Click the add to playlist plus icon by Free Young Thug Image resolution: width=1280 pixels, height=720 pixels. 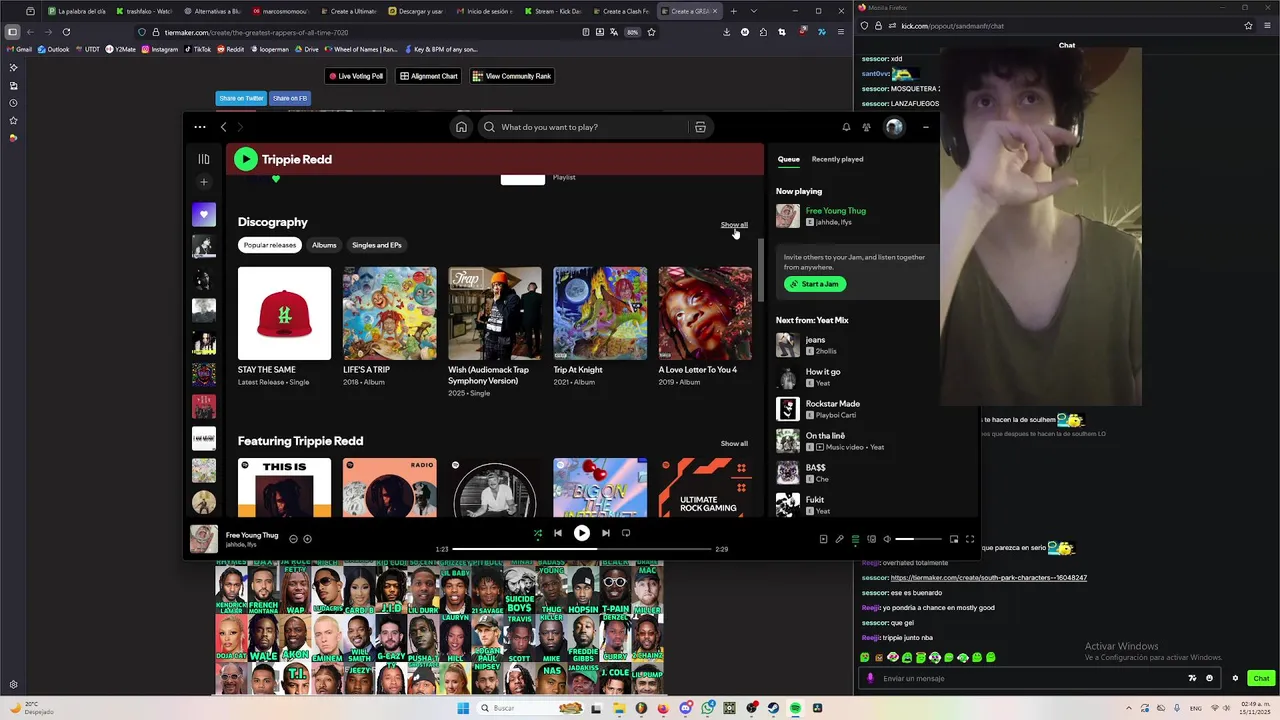click(307, 539)
